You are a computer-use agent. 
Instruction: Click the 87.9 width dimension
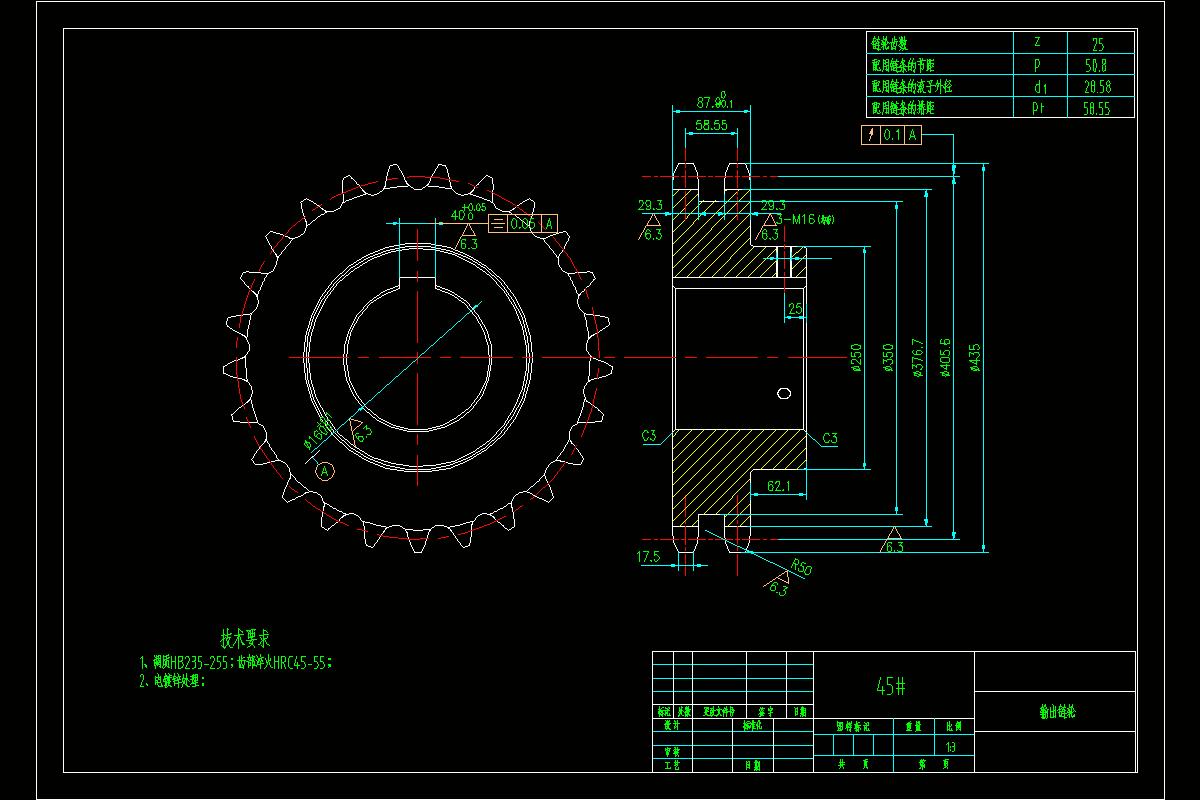click(714, 102)
